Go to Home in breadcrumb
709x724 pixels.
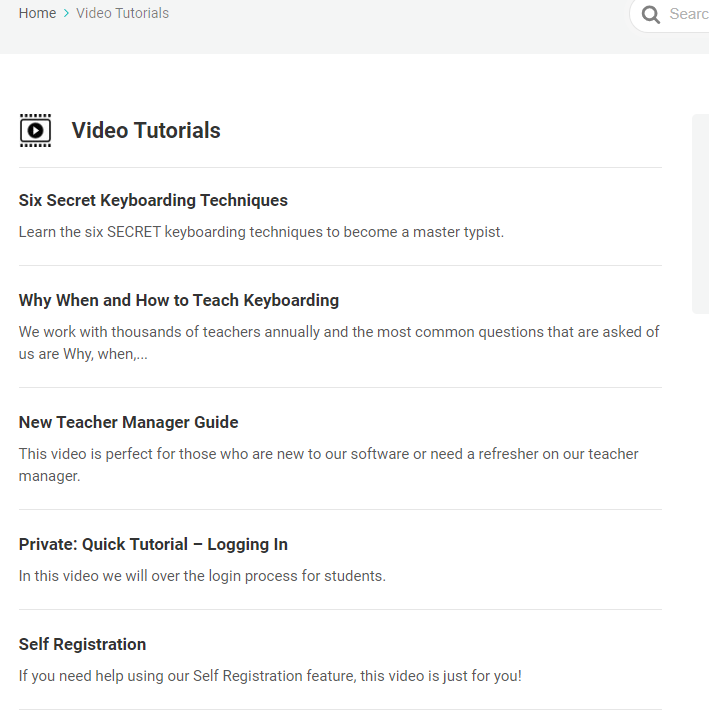[x=37, y=13]
